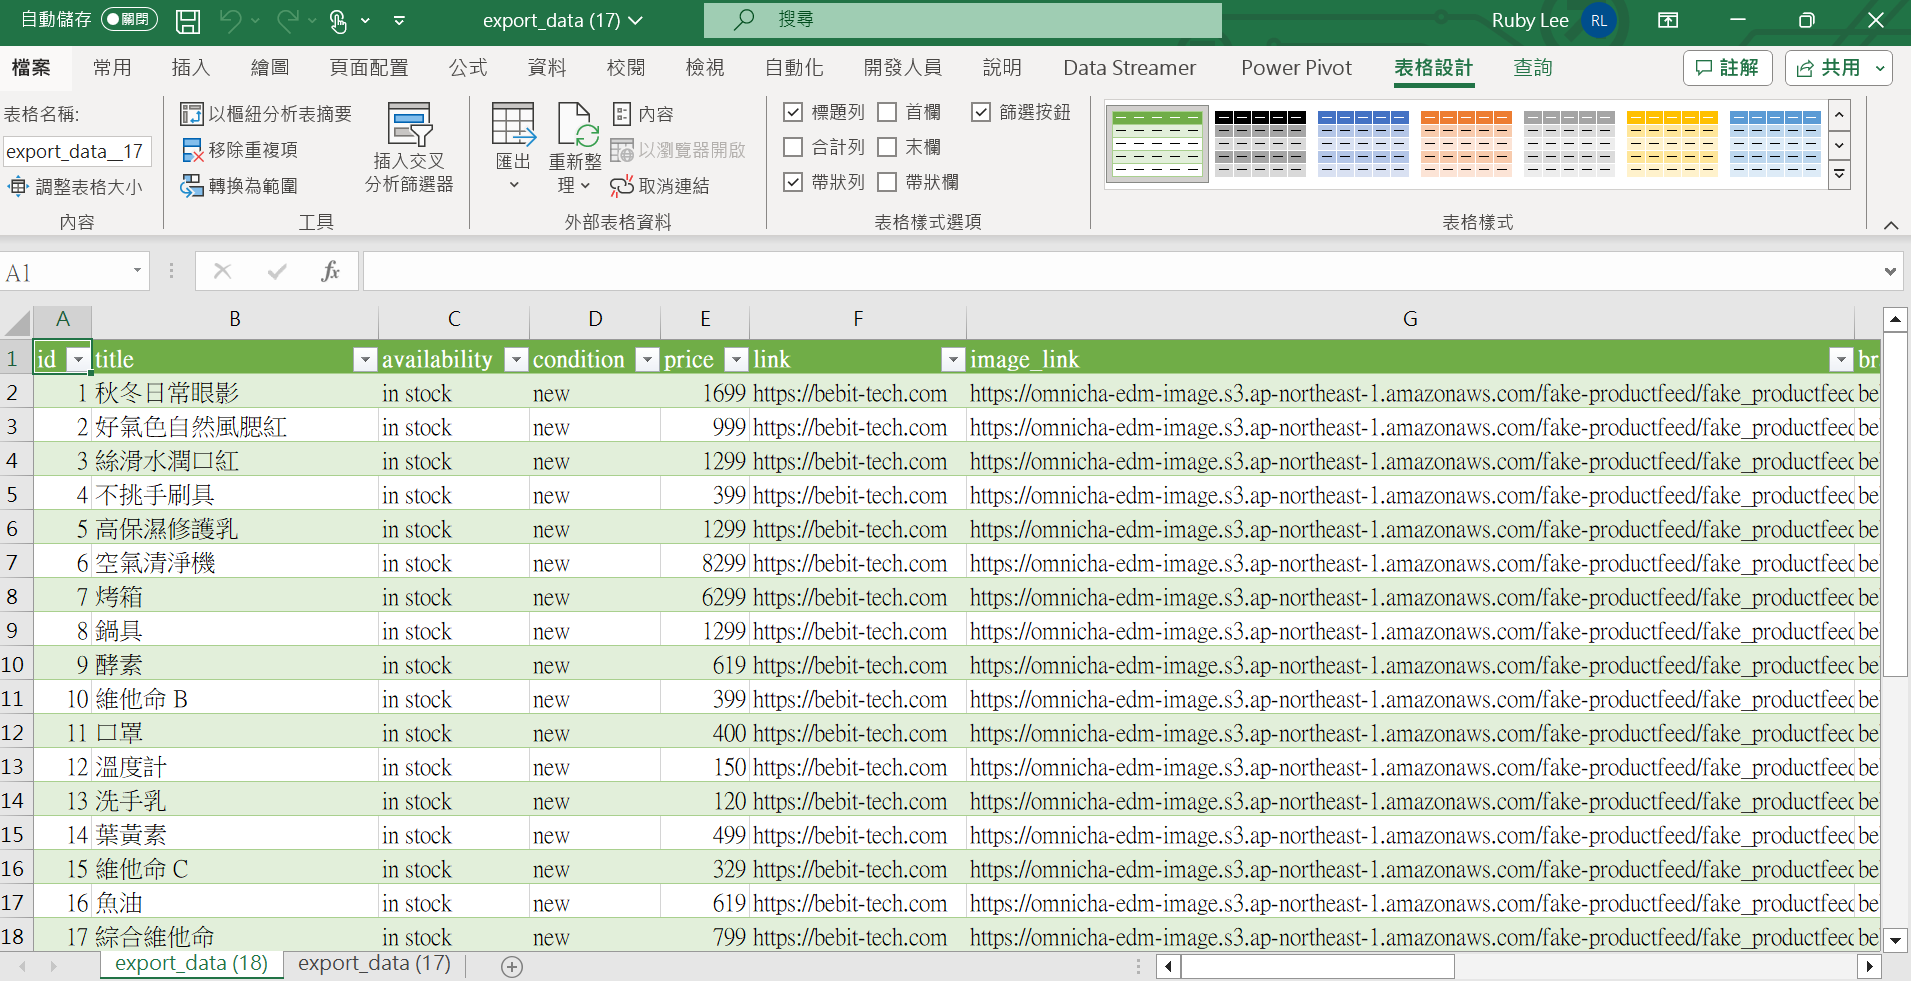Click the ribbon display options icon

[1668, 20]
